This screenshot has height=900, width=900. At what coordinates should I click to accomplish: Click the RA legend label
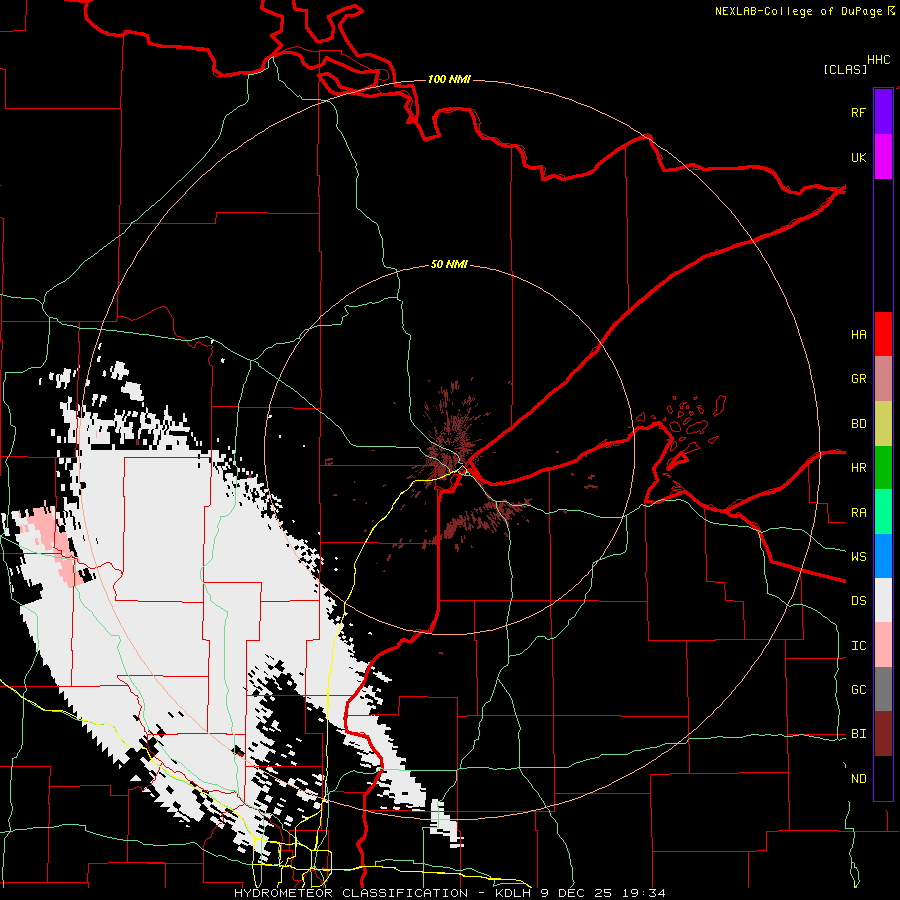click(858, 513)
